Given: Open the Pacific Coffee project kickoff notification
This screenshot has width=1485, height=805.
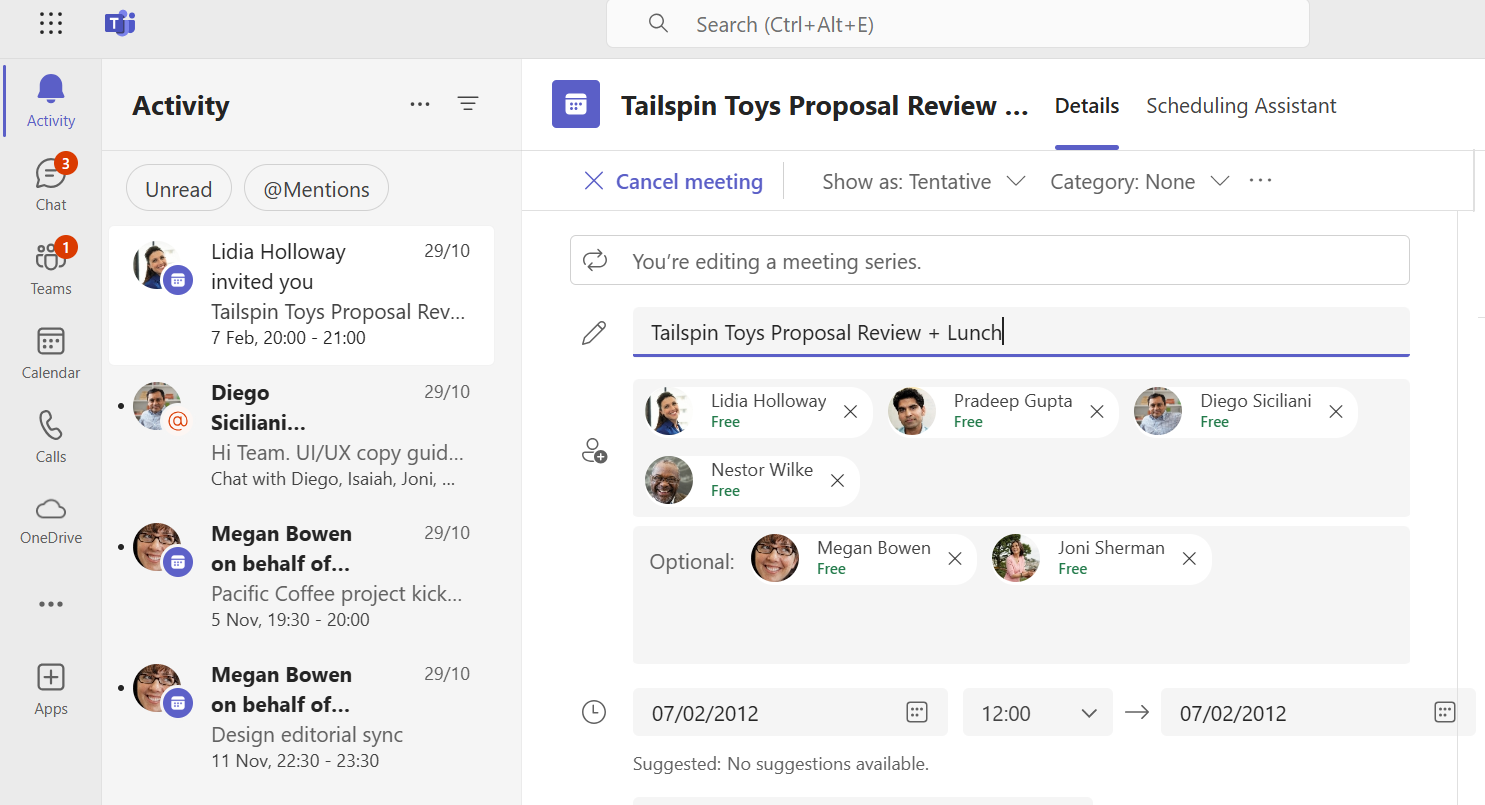Looking at the screenshot, I should pyautogui.click(x=301, y=577).
